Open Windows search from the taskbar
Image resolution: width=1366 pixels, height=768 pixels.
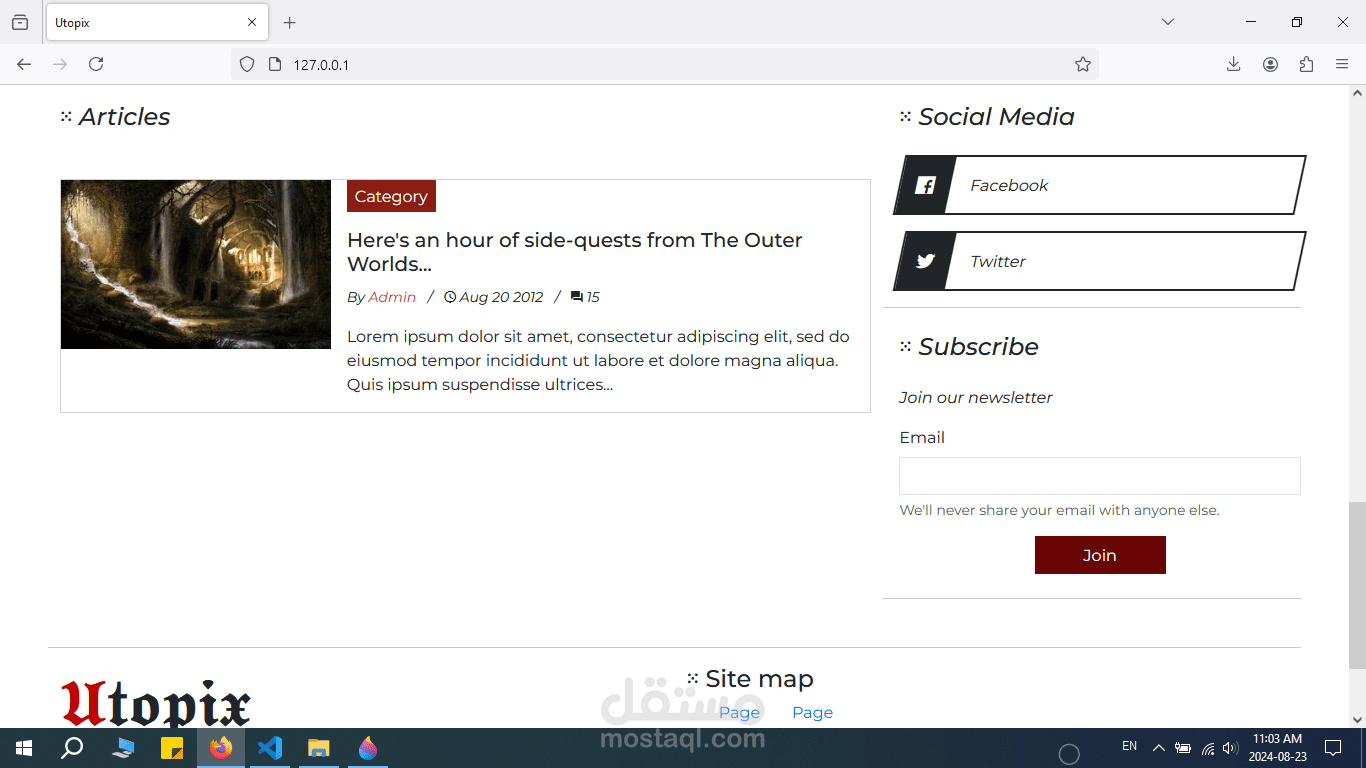72,748
